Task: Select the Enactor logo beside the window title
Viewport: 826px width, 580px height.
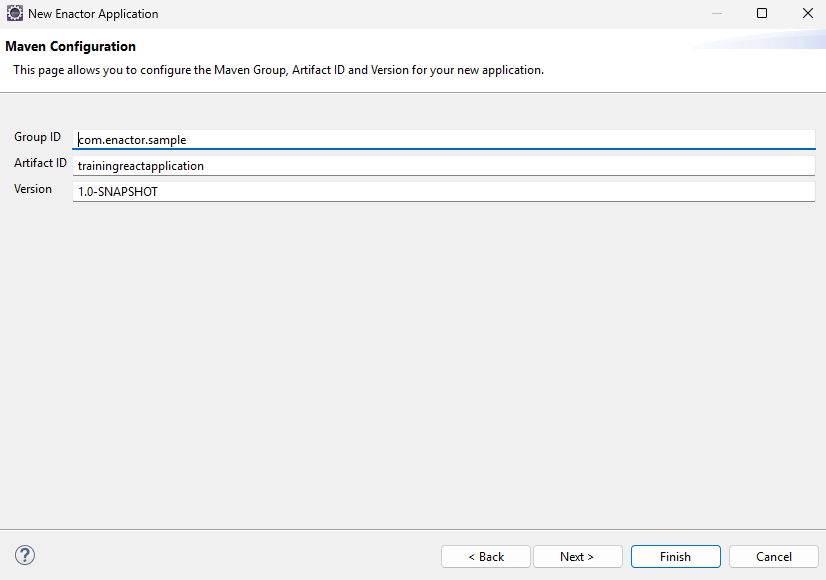Action: click(x=14, y=13)
